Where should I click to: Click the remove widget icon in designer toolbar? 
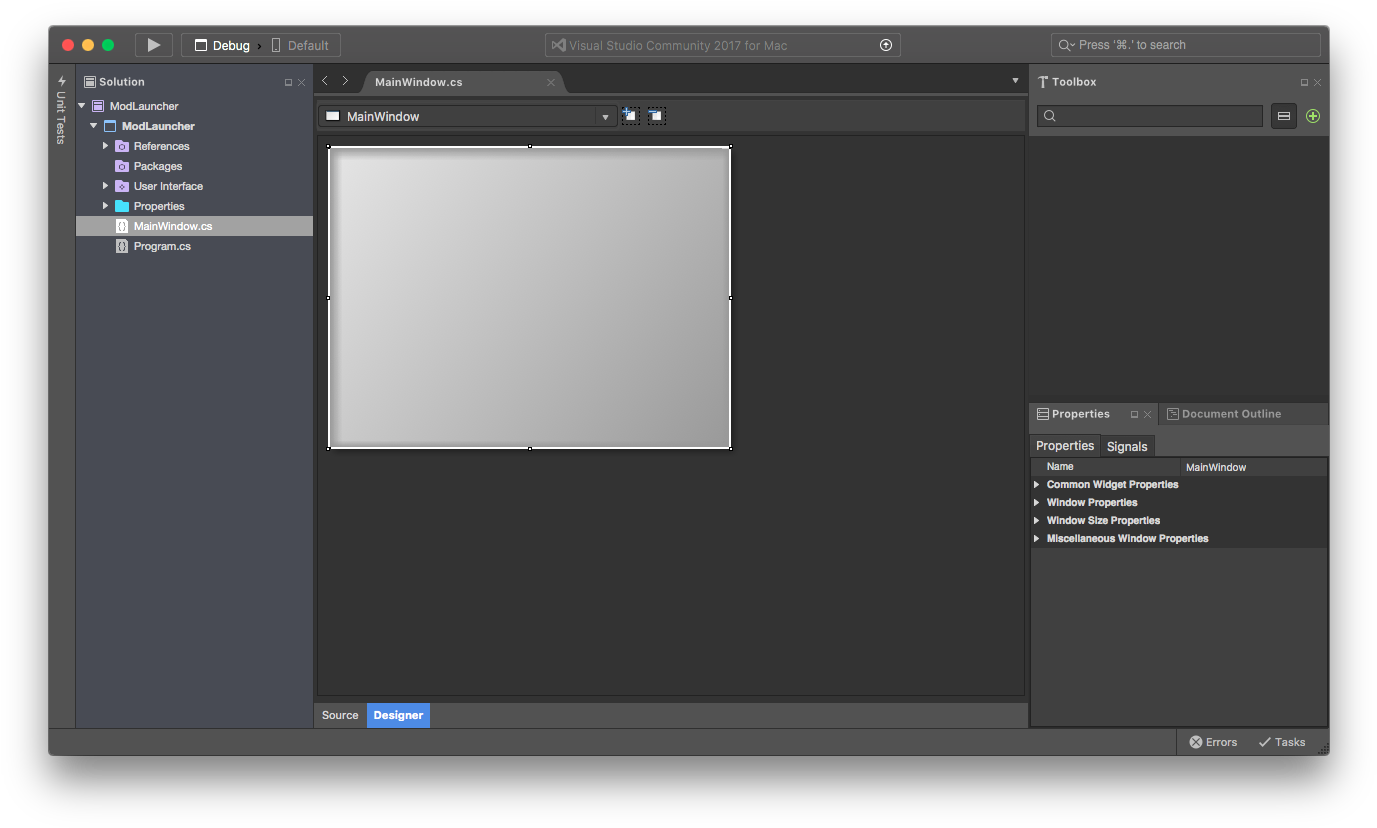point(656,115)
